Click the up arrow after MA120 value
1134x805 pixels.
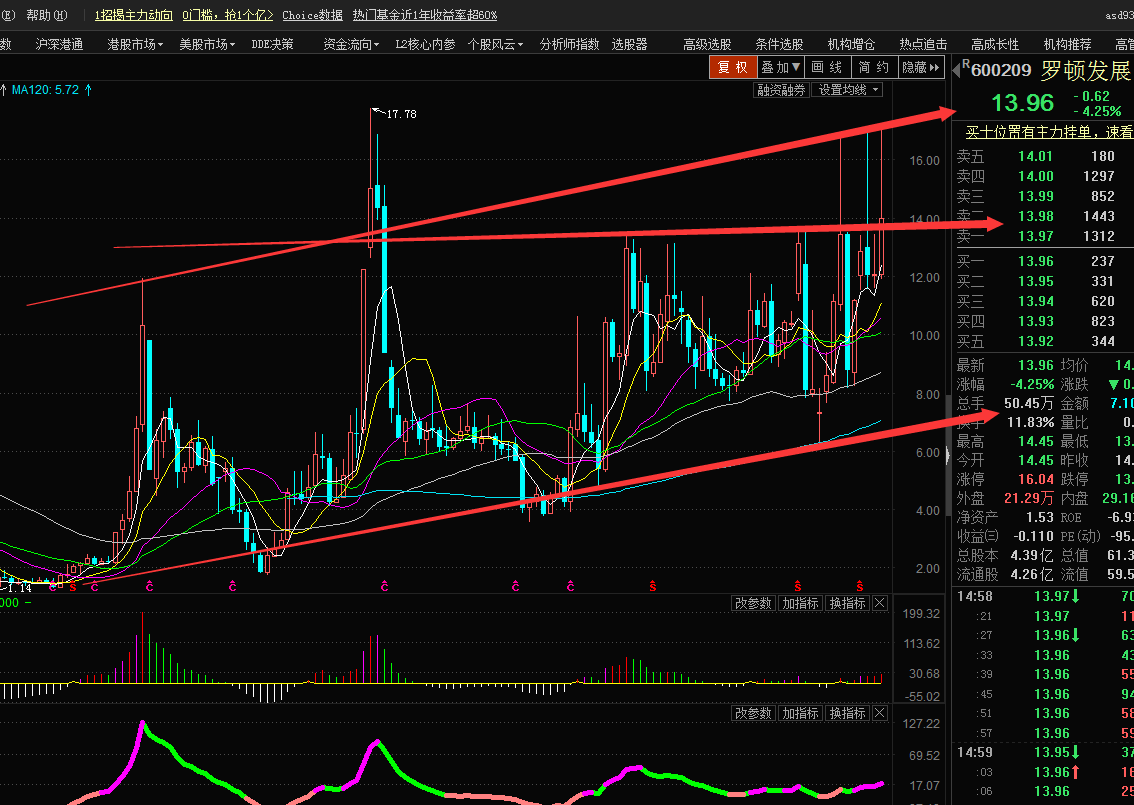[x=88, y=90]
